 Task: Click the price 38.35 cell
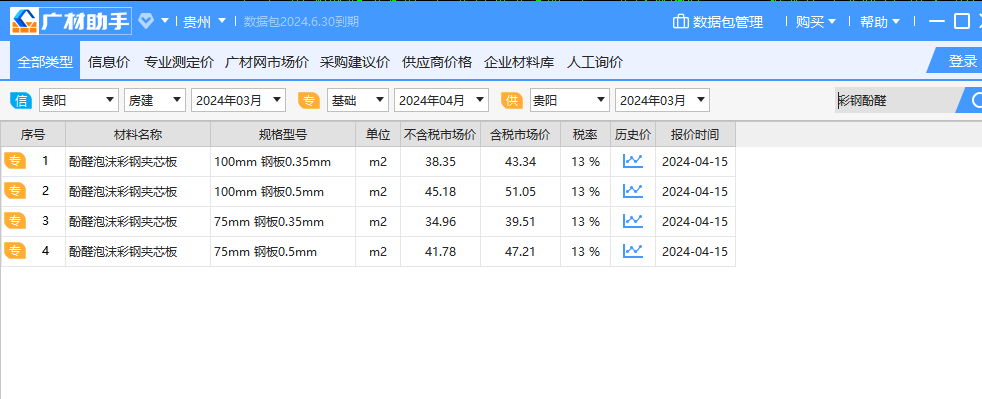point(440,162)
